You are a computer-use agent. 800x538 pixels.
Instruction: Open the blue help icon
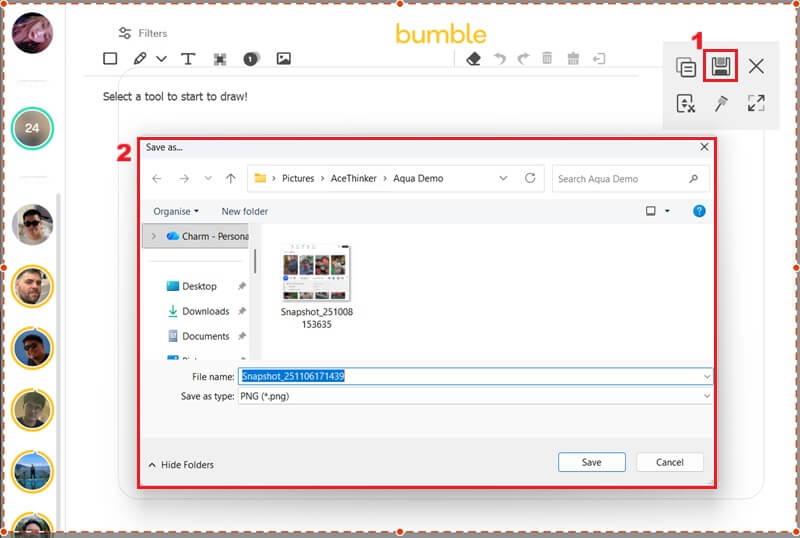coord(699,211)
